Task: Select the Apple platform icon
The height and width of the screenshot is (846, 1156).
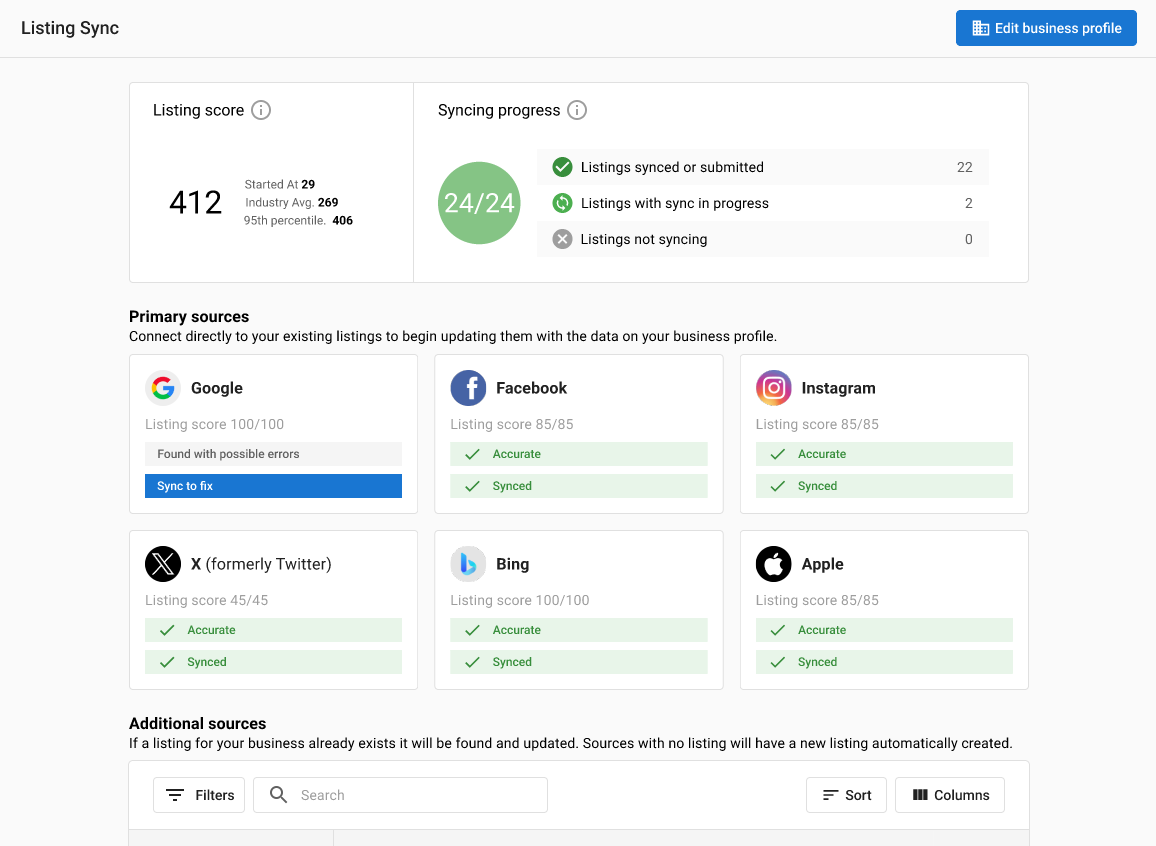Action: pyautogui.click(x=773, y=564)
